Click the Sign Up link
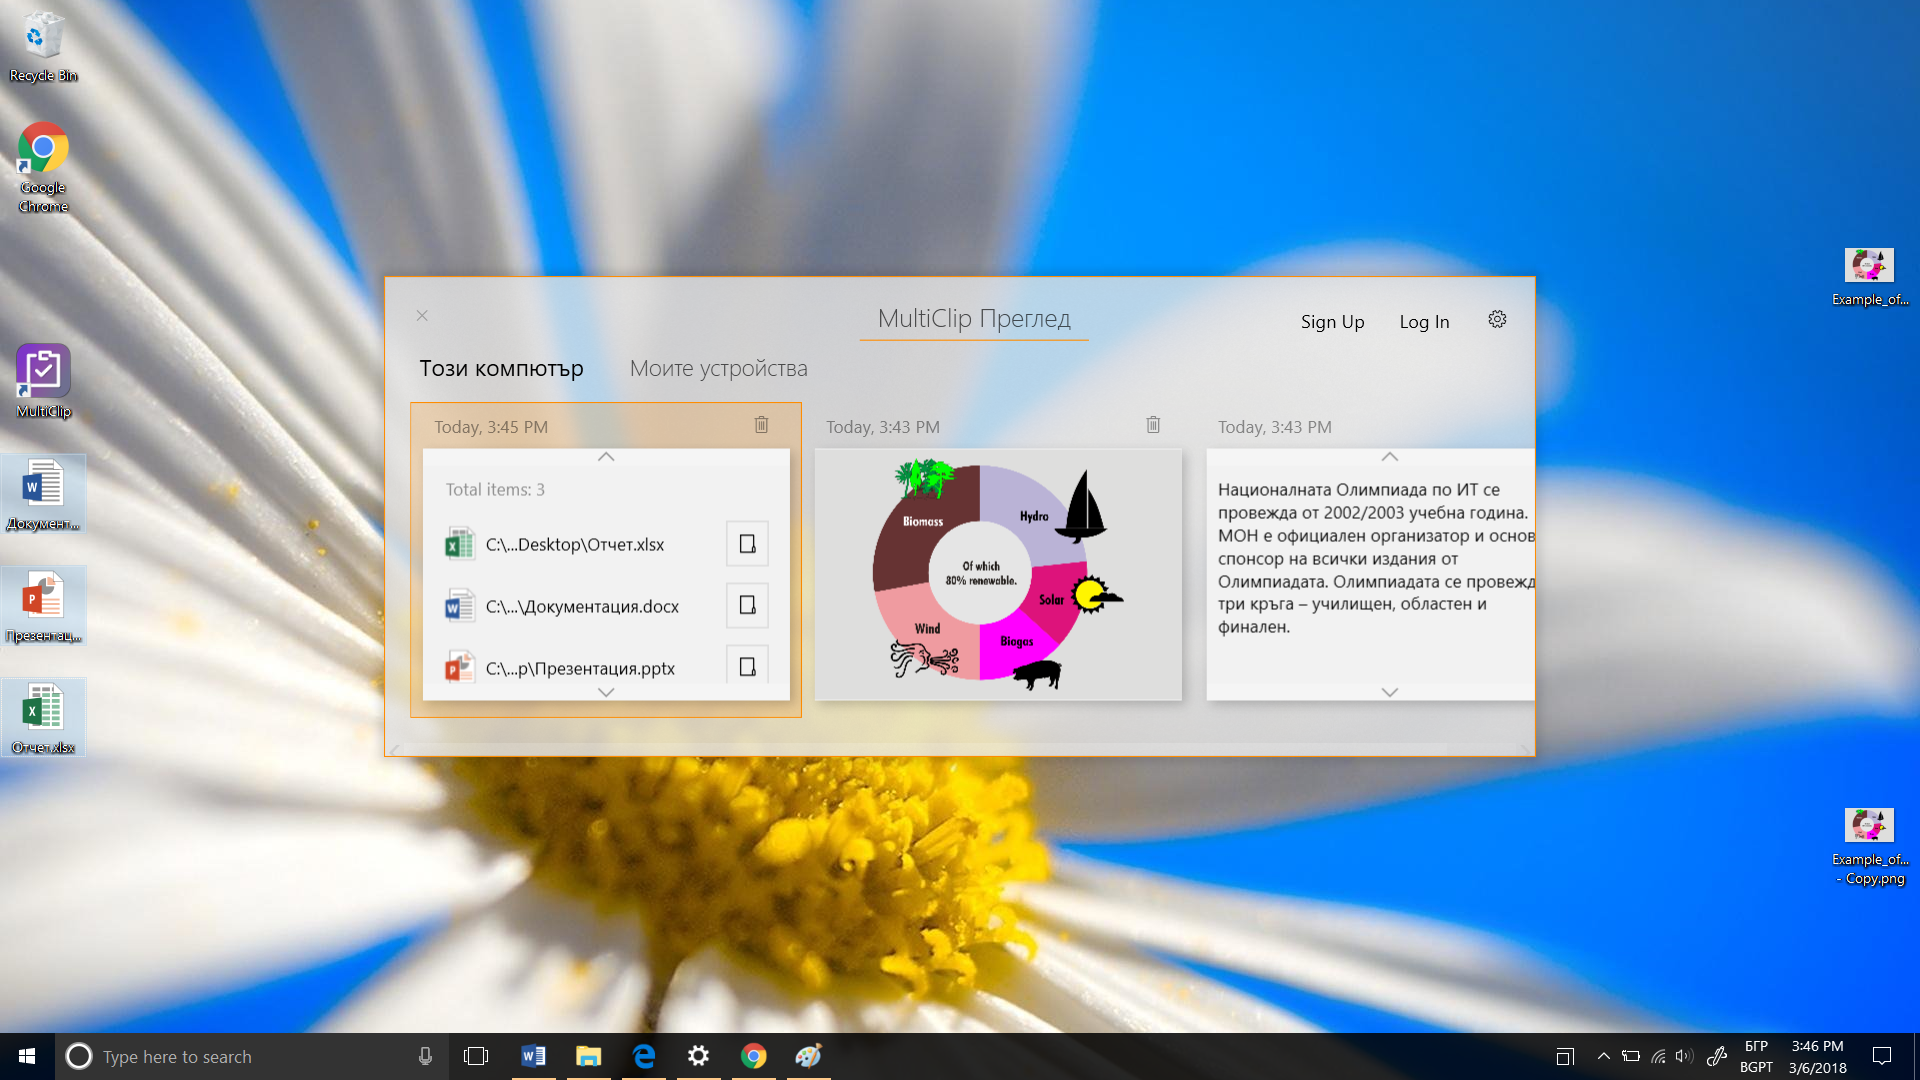 coord(1332,321)
